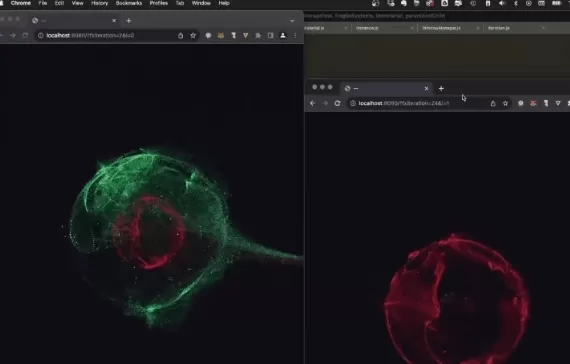Open the Bookmarks menu
This screenshot has width=570, height=364.
coord(129,3)
